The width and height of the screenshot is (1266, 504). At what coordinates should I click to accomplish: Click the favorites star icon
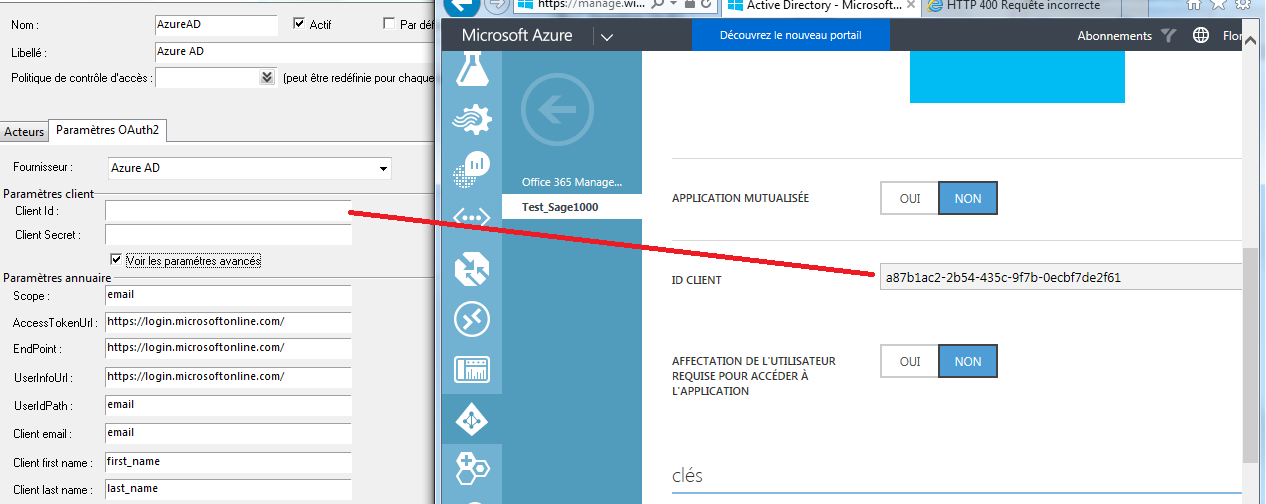(x=1220, y=5)
